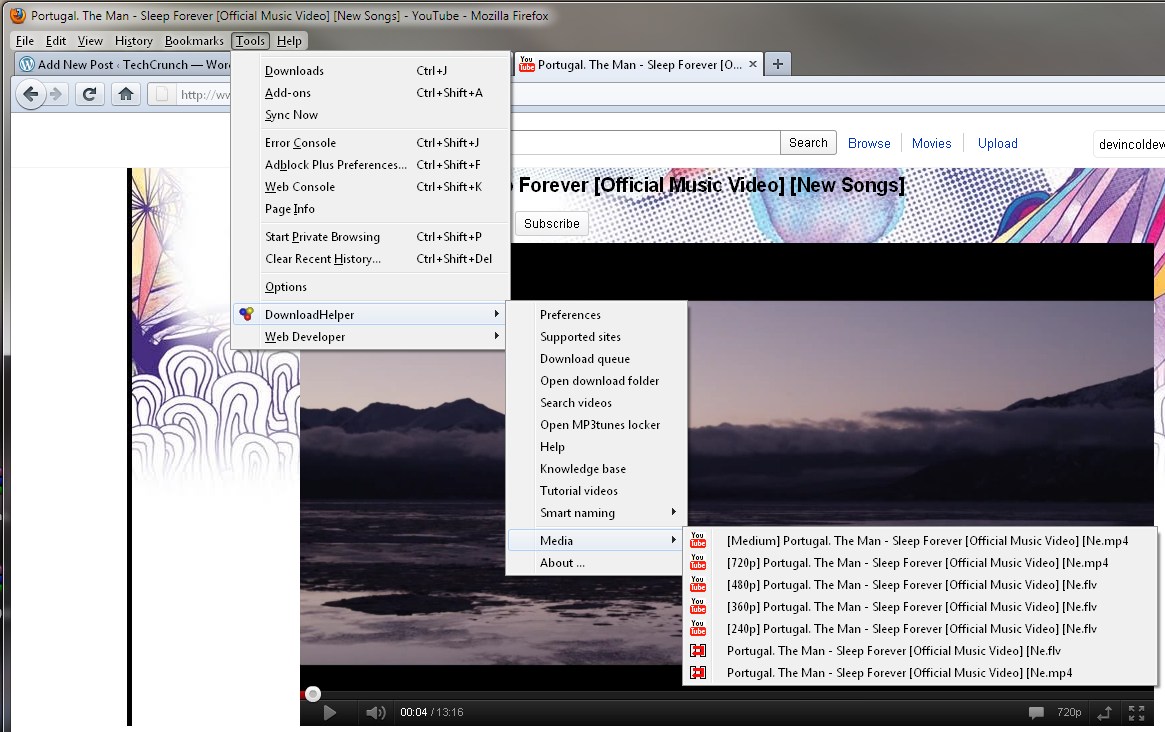
Task: Open the Edit menu
Action: coord(56,41)
